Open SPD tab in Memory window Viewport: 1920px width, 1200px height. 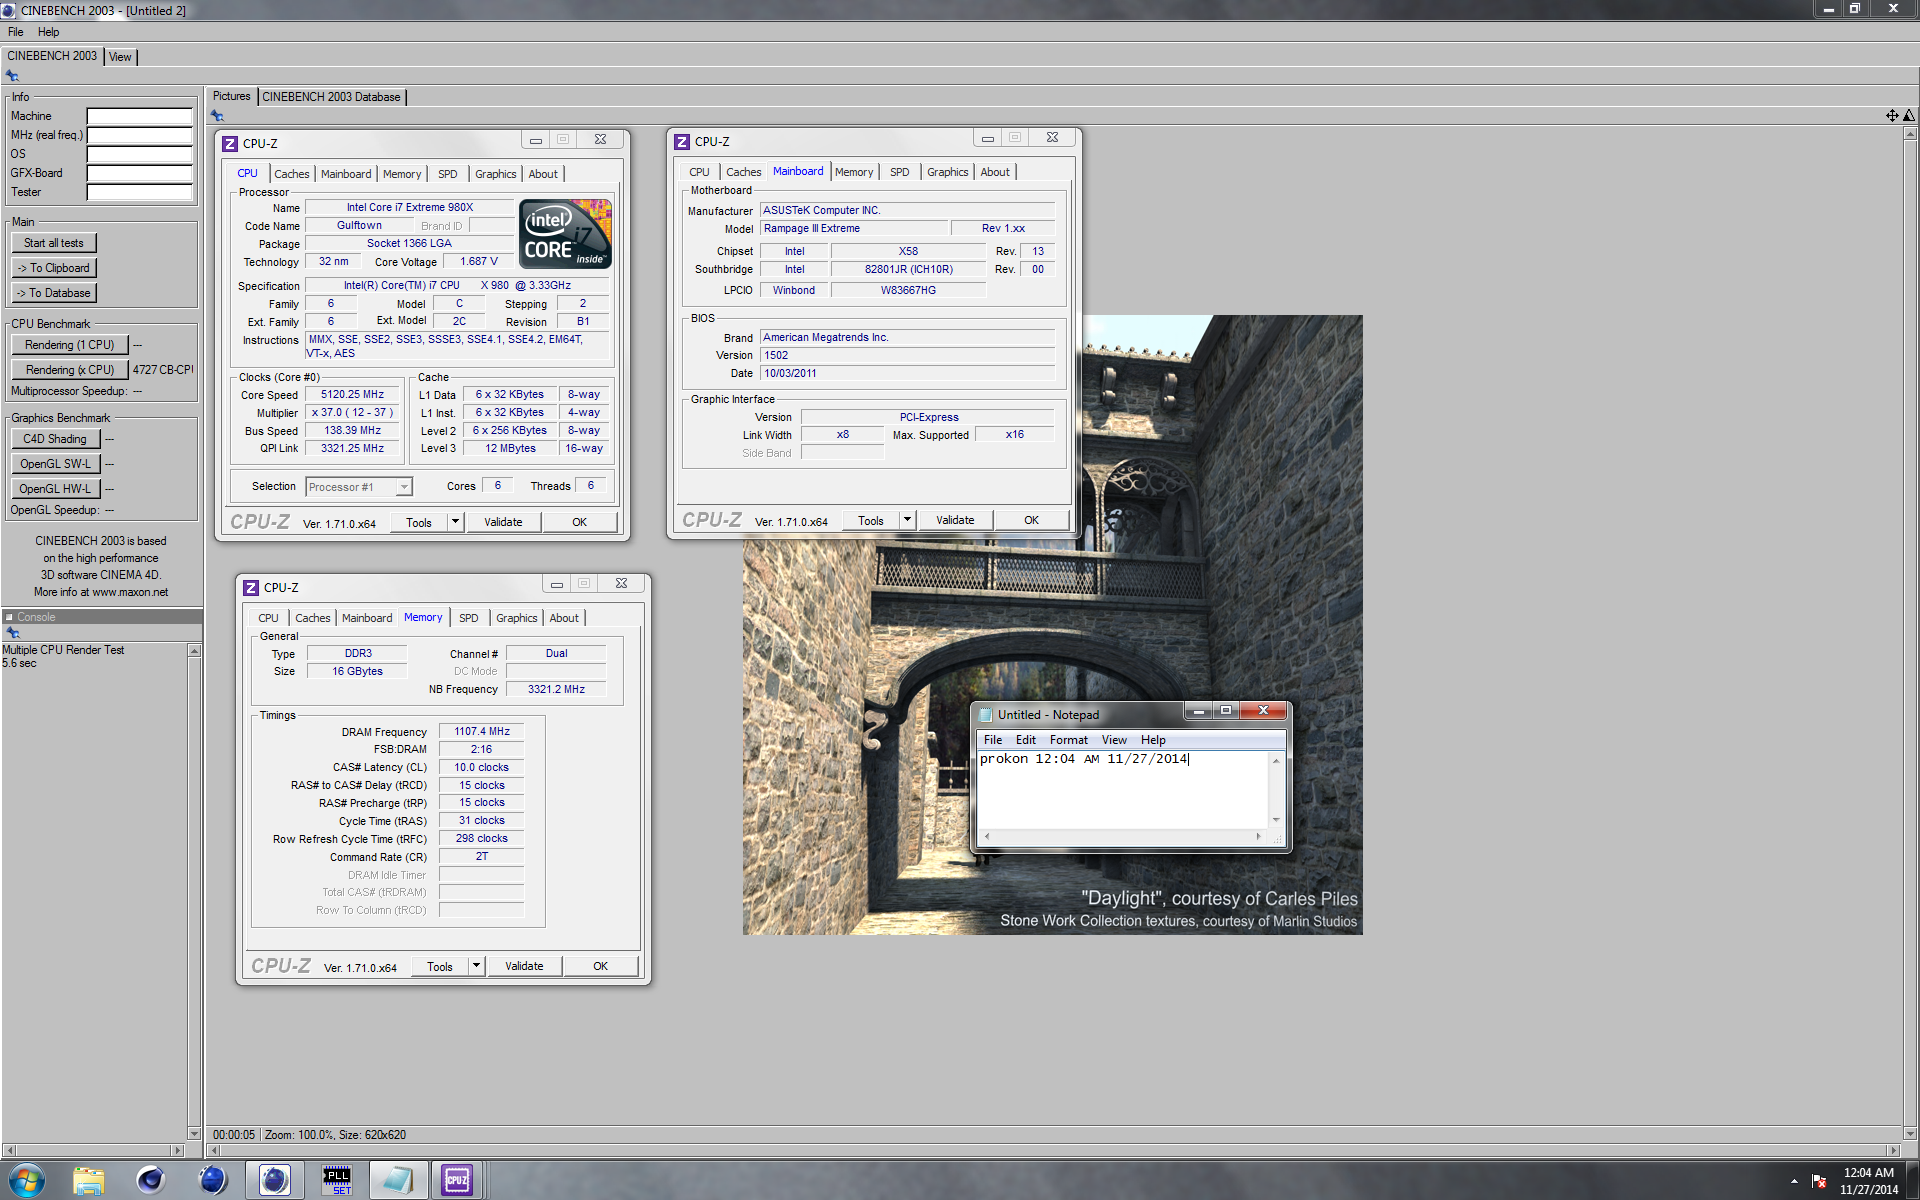coord(468,618)
